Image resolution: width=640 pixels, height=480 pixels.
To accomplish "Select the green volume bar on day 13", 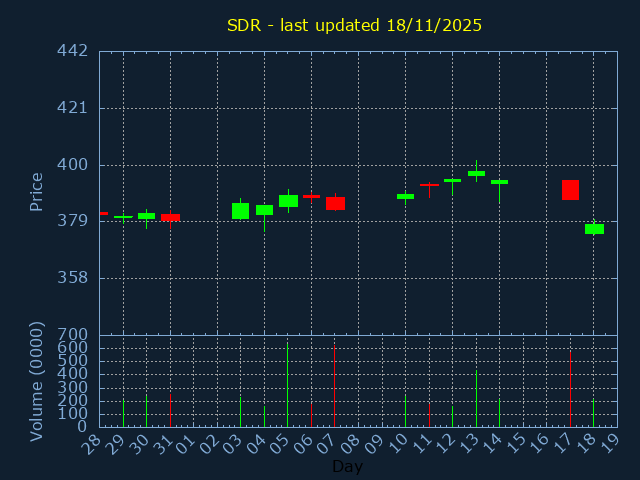I will coord(476,398).
